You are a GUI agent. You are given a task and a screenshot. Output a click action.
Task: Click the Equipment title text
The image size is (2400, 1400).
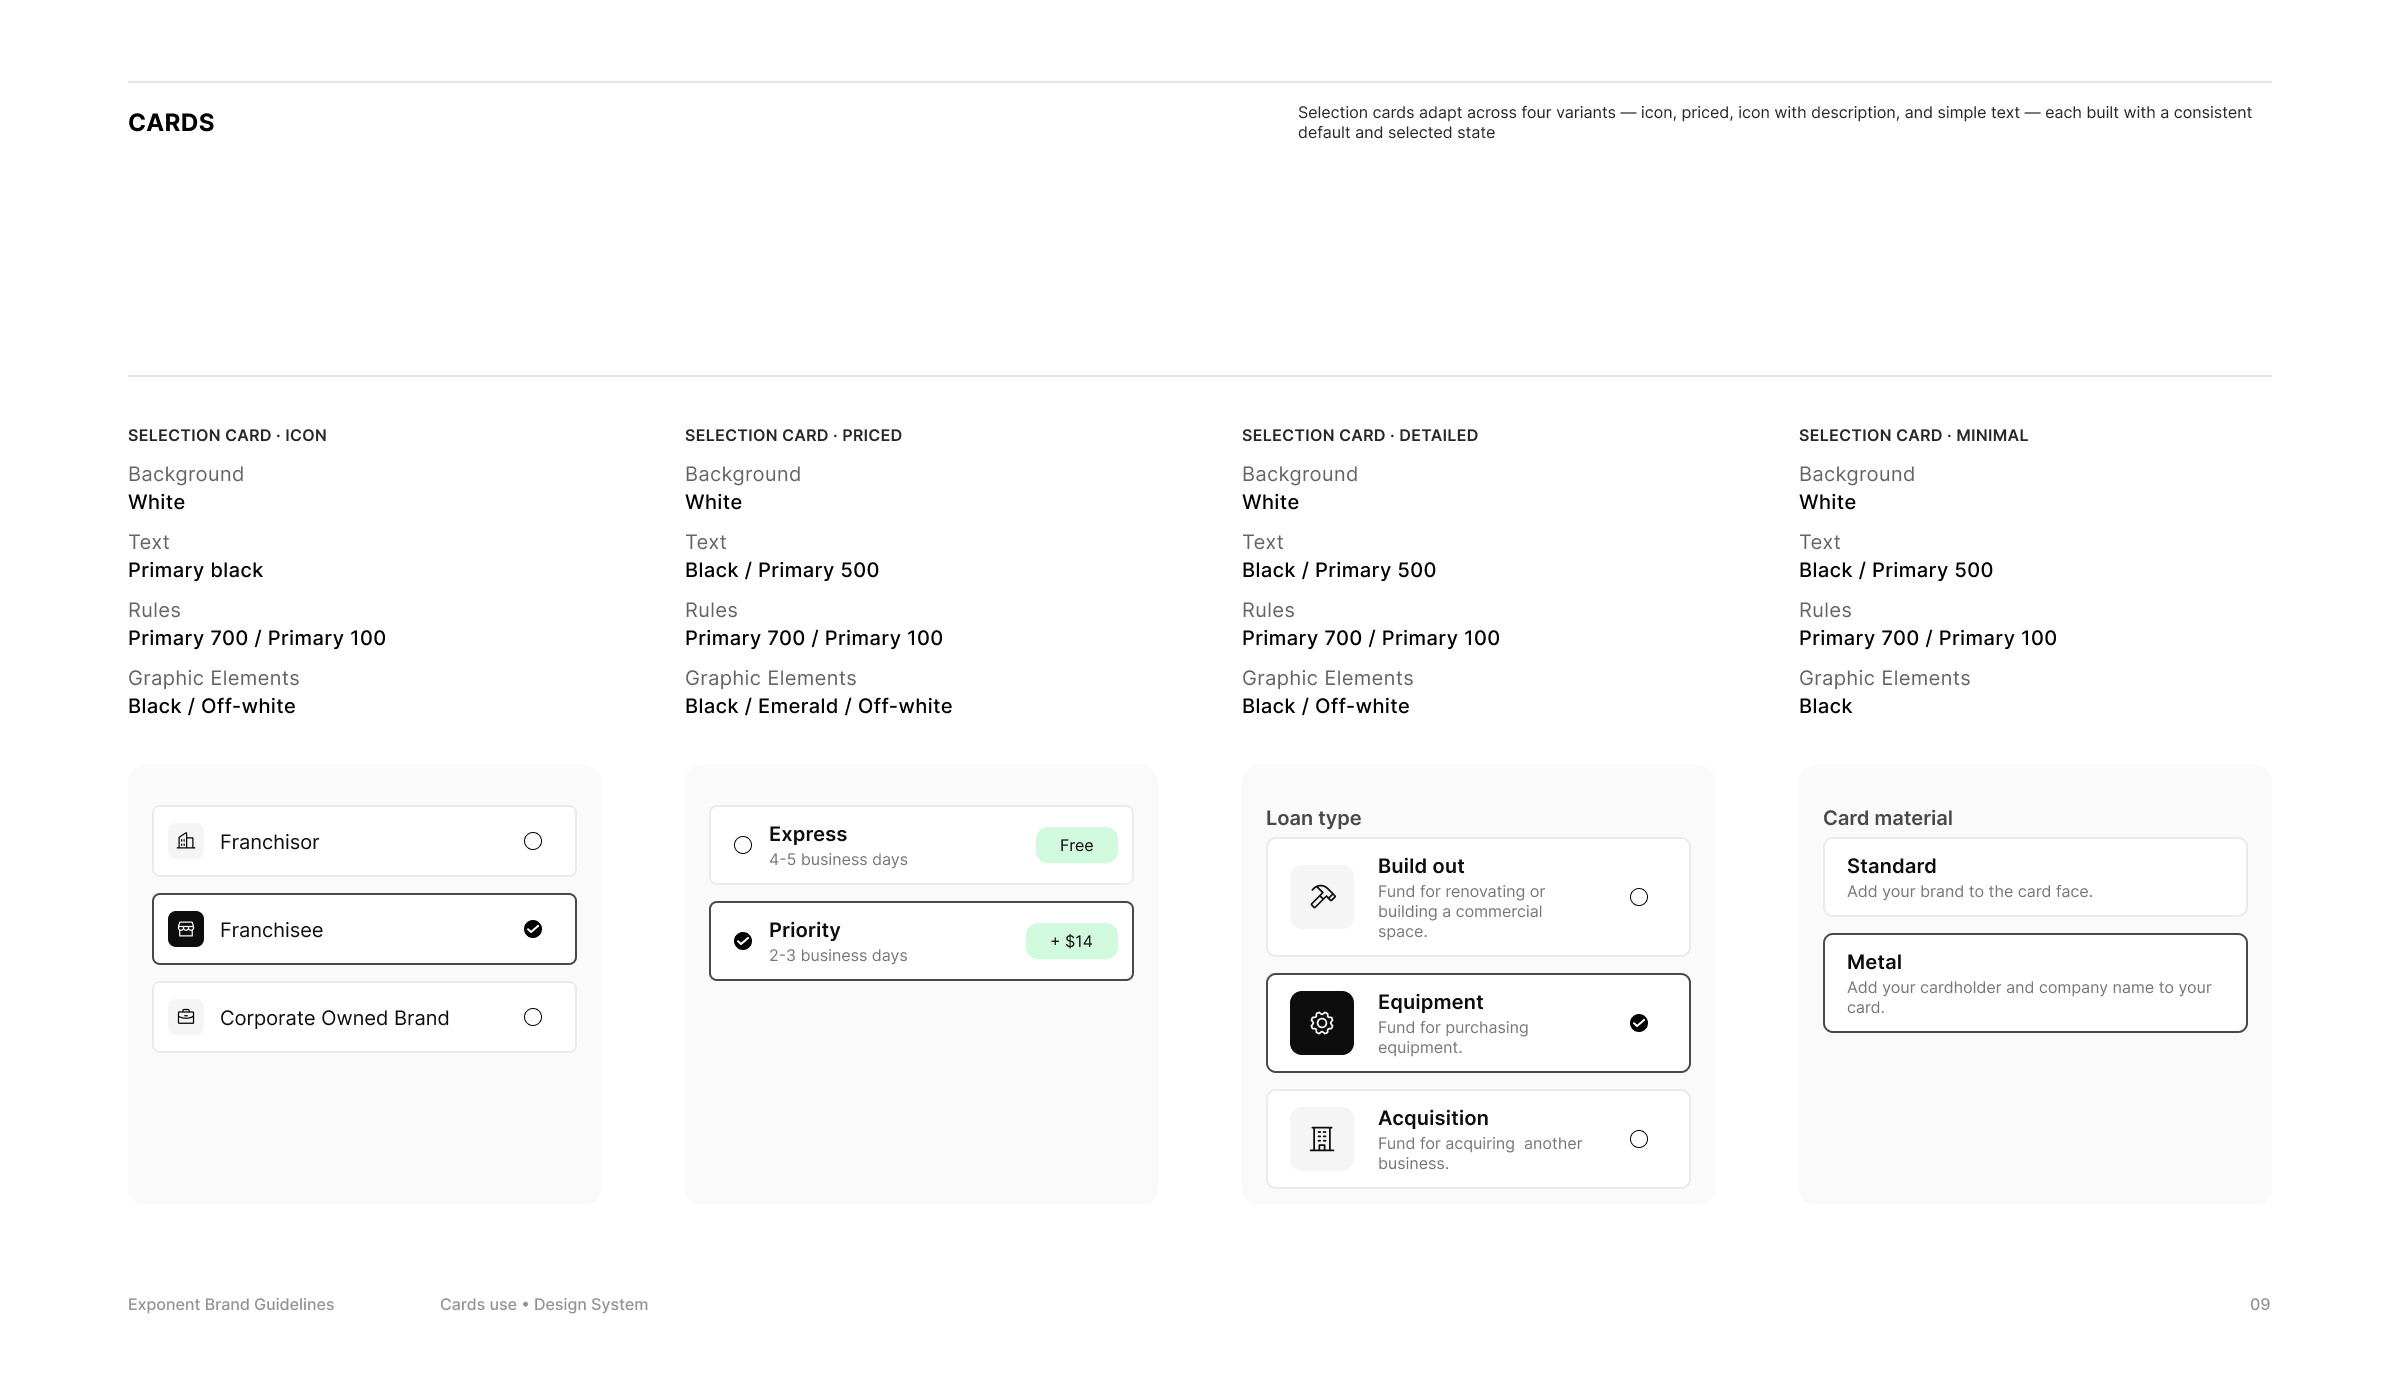(1430, 1002)
